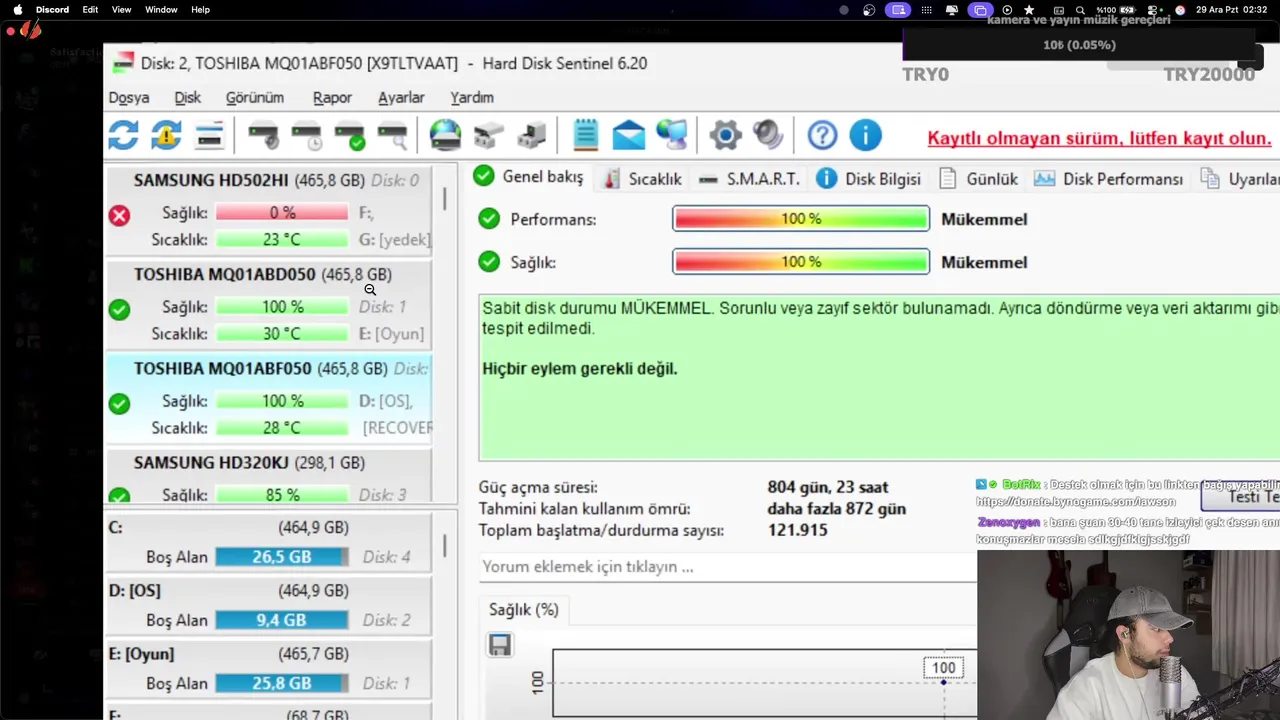
Task: Click green check icon beside TOSHIBA MQ01ABD050
Action: pos(119,309)
